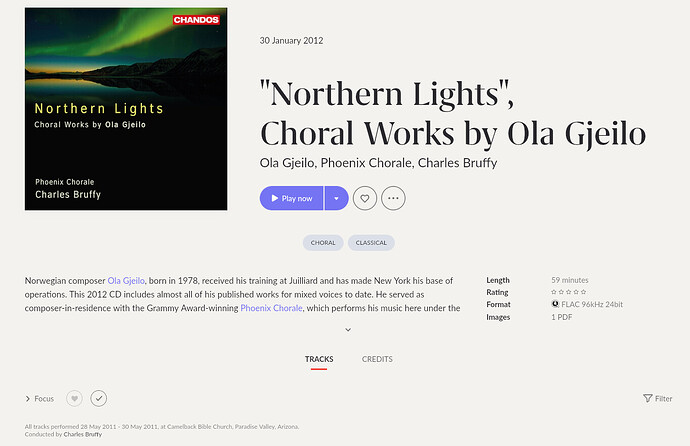Open the 1 PDF images entry
The image size is (690, 446).
[561, 317]
